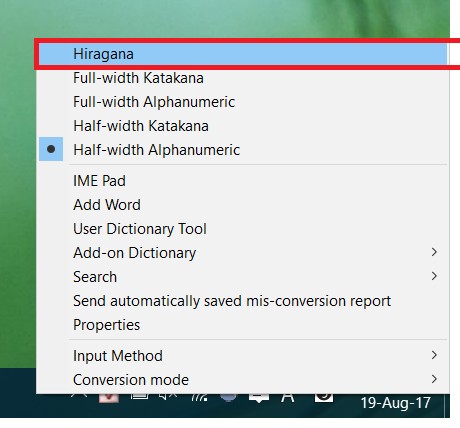Click the 19-Aug-17 taskbar date
Image resolution: width=460 pixels, height=428 pixels.
click(395, 403)
